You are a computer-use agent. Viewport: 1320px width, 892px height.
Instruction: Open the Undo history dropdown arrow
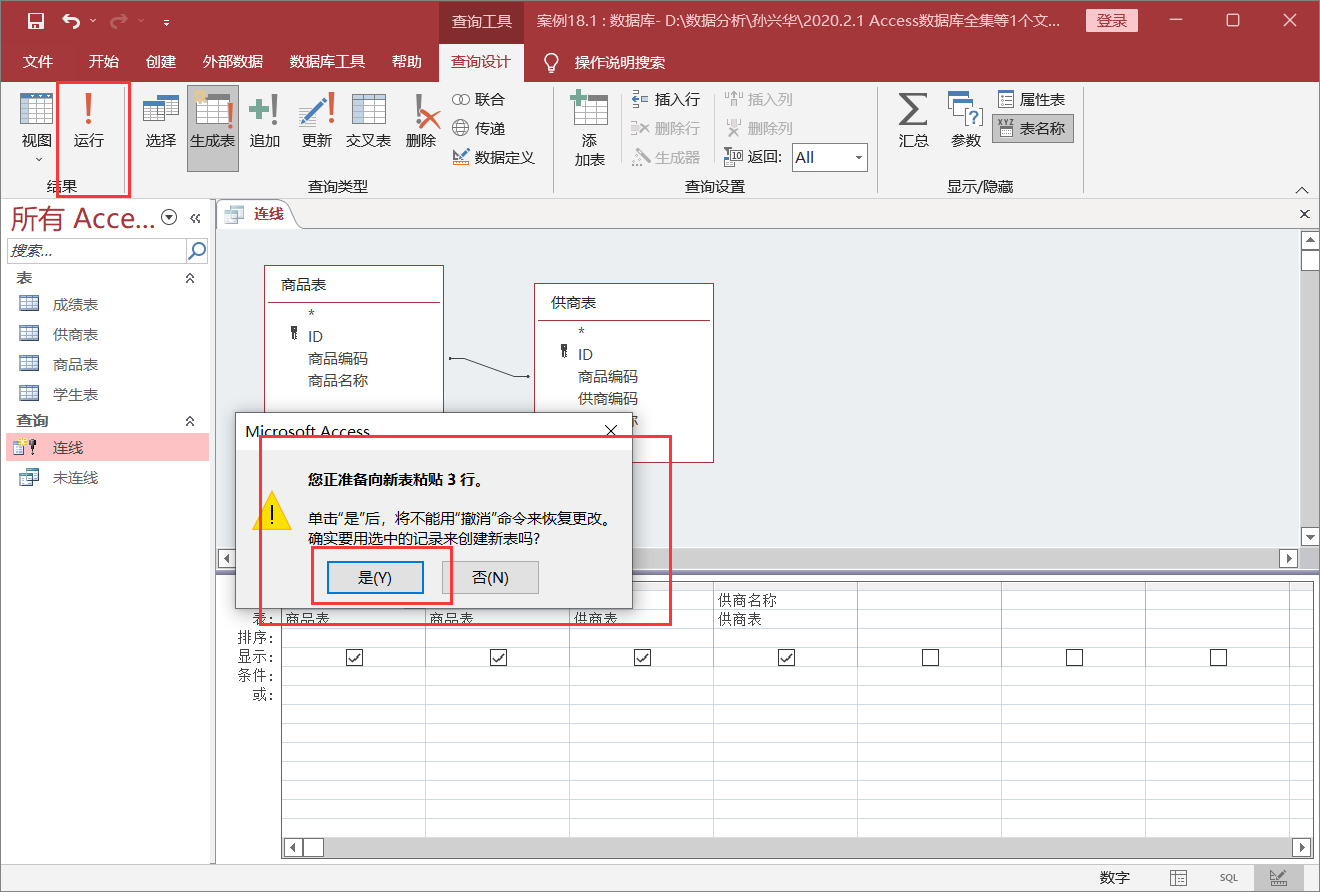93,21
